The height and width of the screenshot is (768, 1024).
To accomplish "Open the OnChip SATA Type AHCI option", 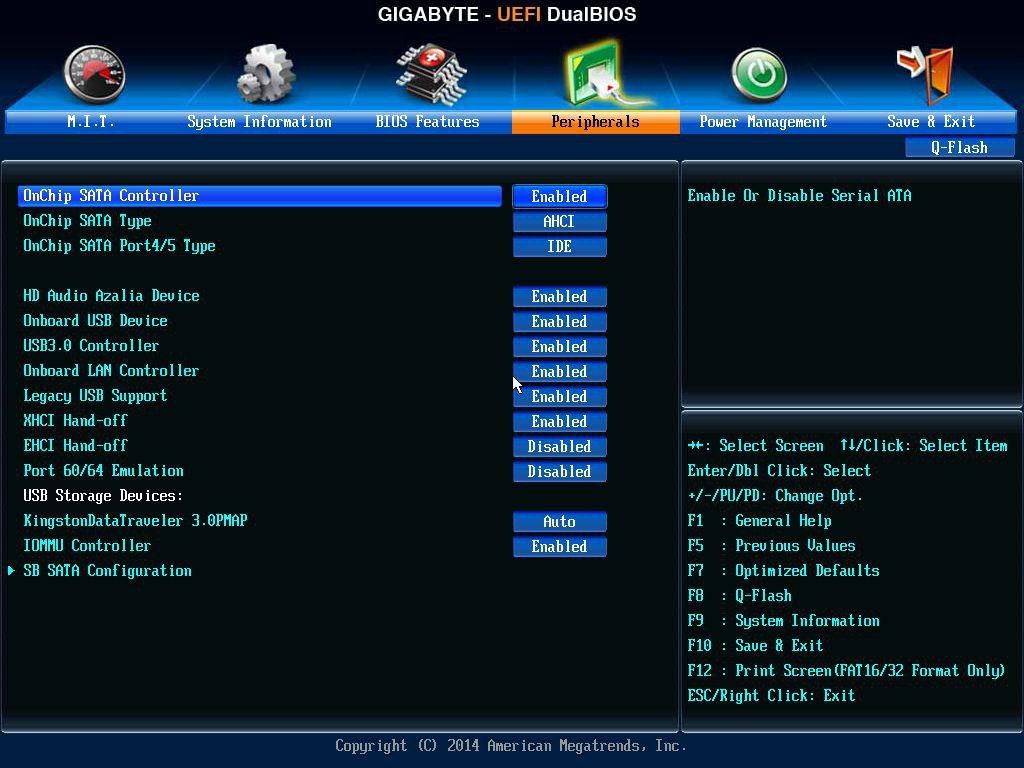I will pos(560,221).
